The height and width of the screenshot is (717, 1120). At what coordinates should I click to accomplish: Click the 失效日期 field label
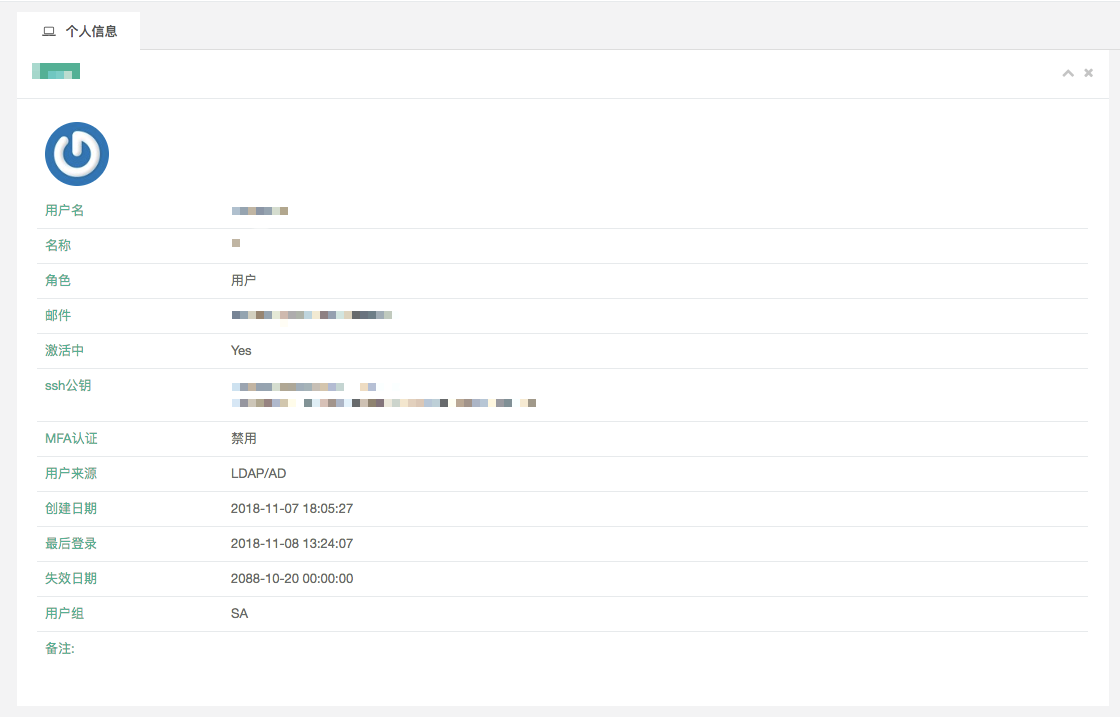click(71, 578)
